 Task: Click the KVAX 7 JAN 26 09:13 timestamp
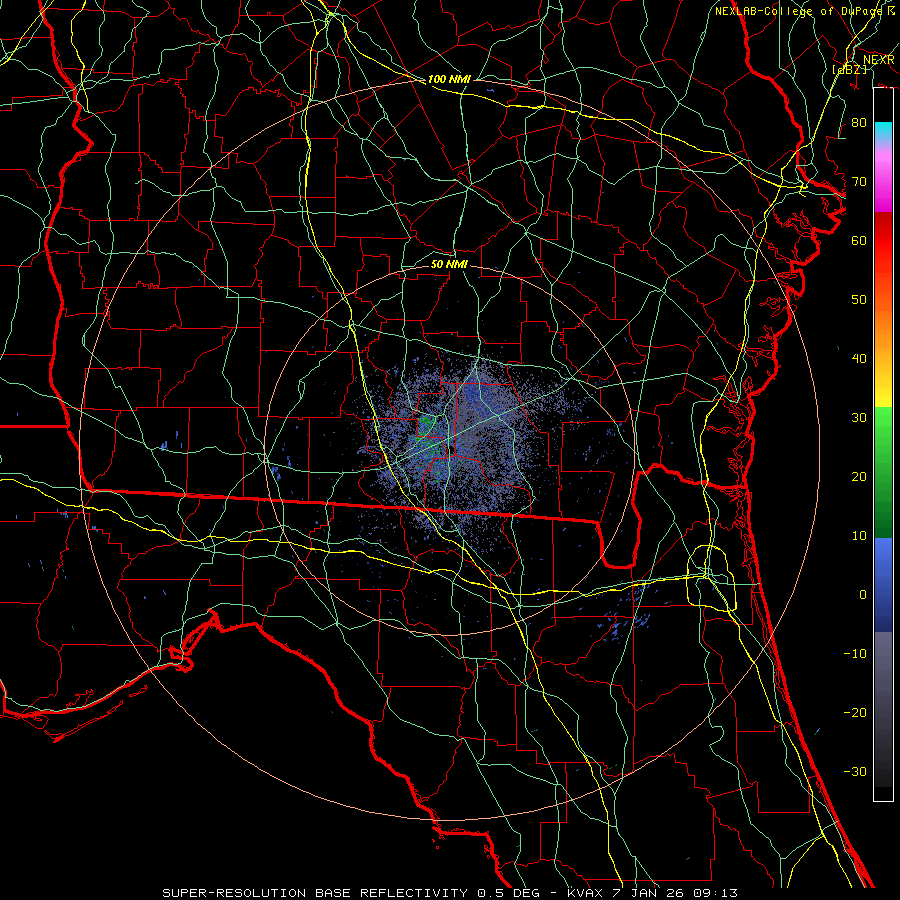652,893
